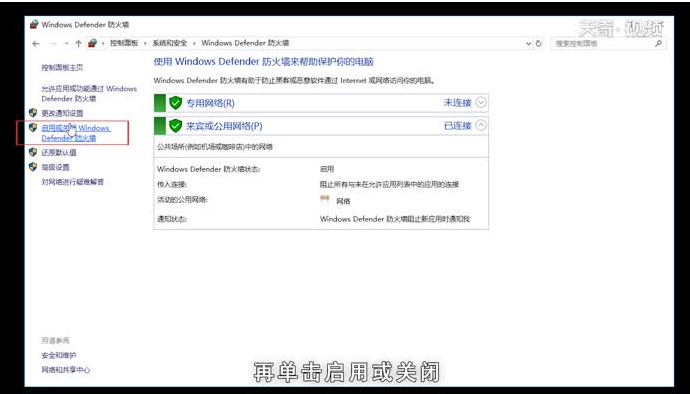Open 更改通知设置 link
Viewport: 690px width, 394px height.
pyautogui.click(x=62, y=113)
